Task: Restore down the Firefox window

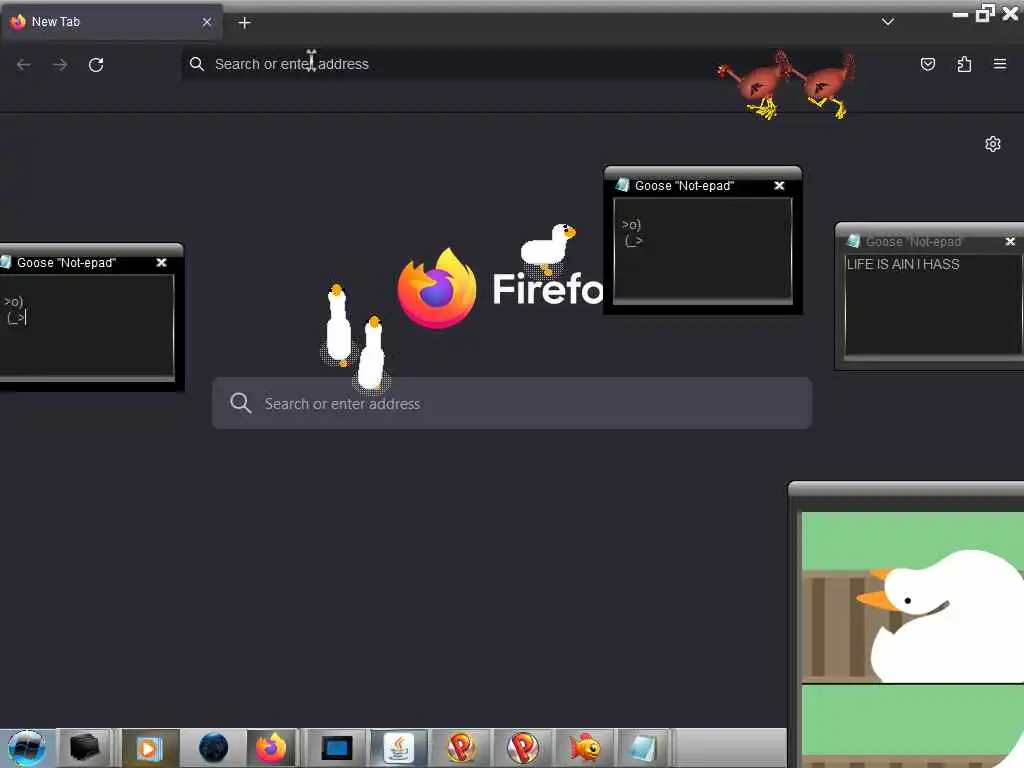Action: [985, 13]
